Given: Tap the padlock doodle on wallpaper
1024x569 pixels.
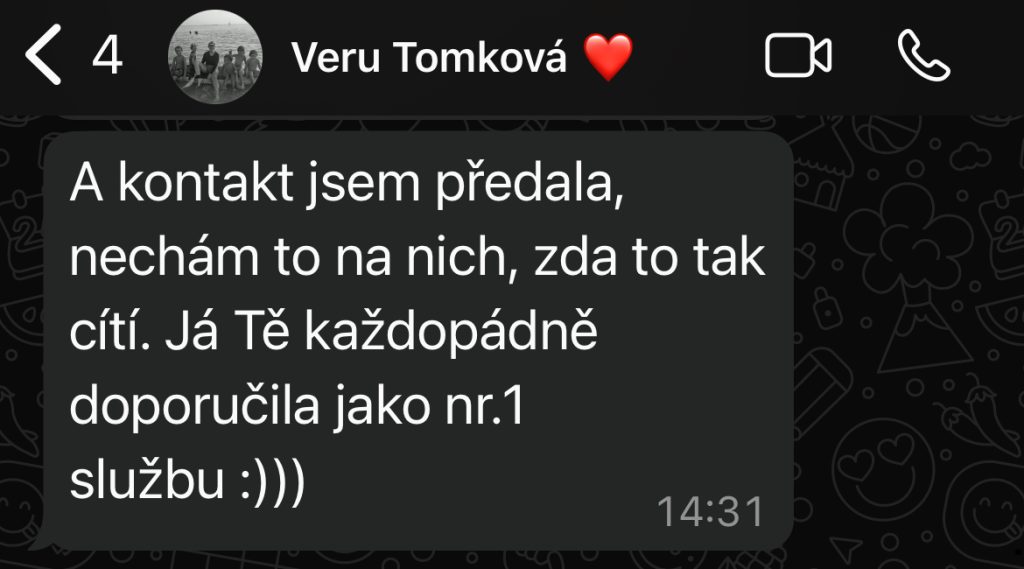Looking at the screenshot, I should pyautogui.click(x=827, y=308).
